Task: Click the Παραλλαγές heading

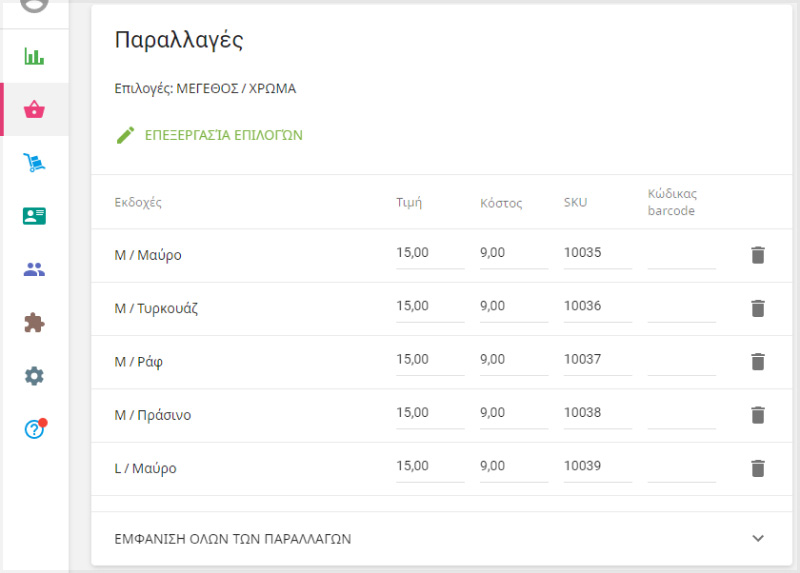Action: [x=179, y=40]
